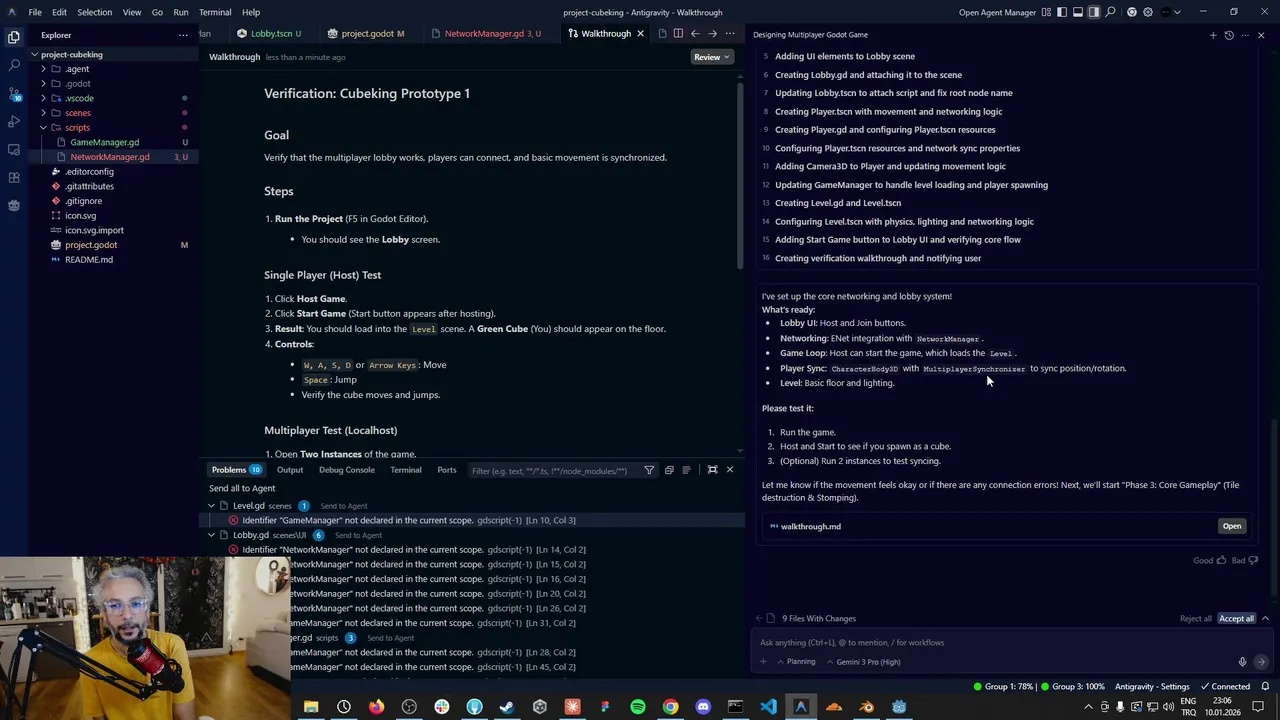Image resolution: width=1280 pixels, height=720 pixels.
Task: Close the agent panel
Action: pyautogui.click(x=1261, y=35)
